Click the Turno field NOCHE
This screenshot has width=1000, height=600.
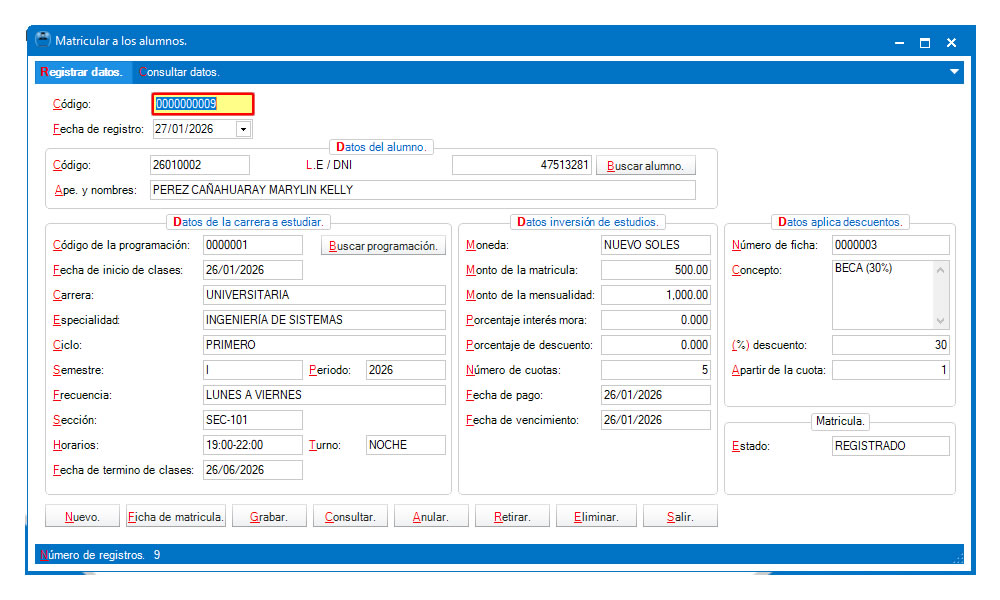click(406, 444)
